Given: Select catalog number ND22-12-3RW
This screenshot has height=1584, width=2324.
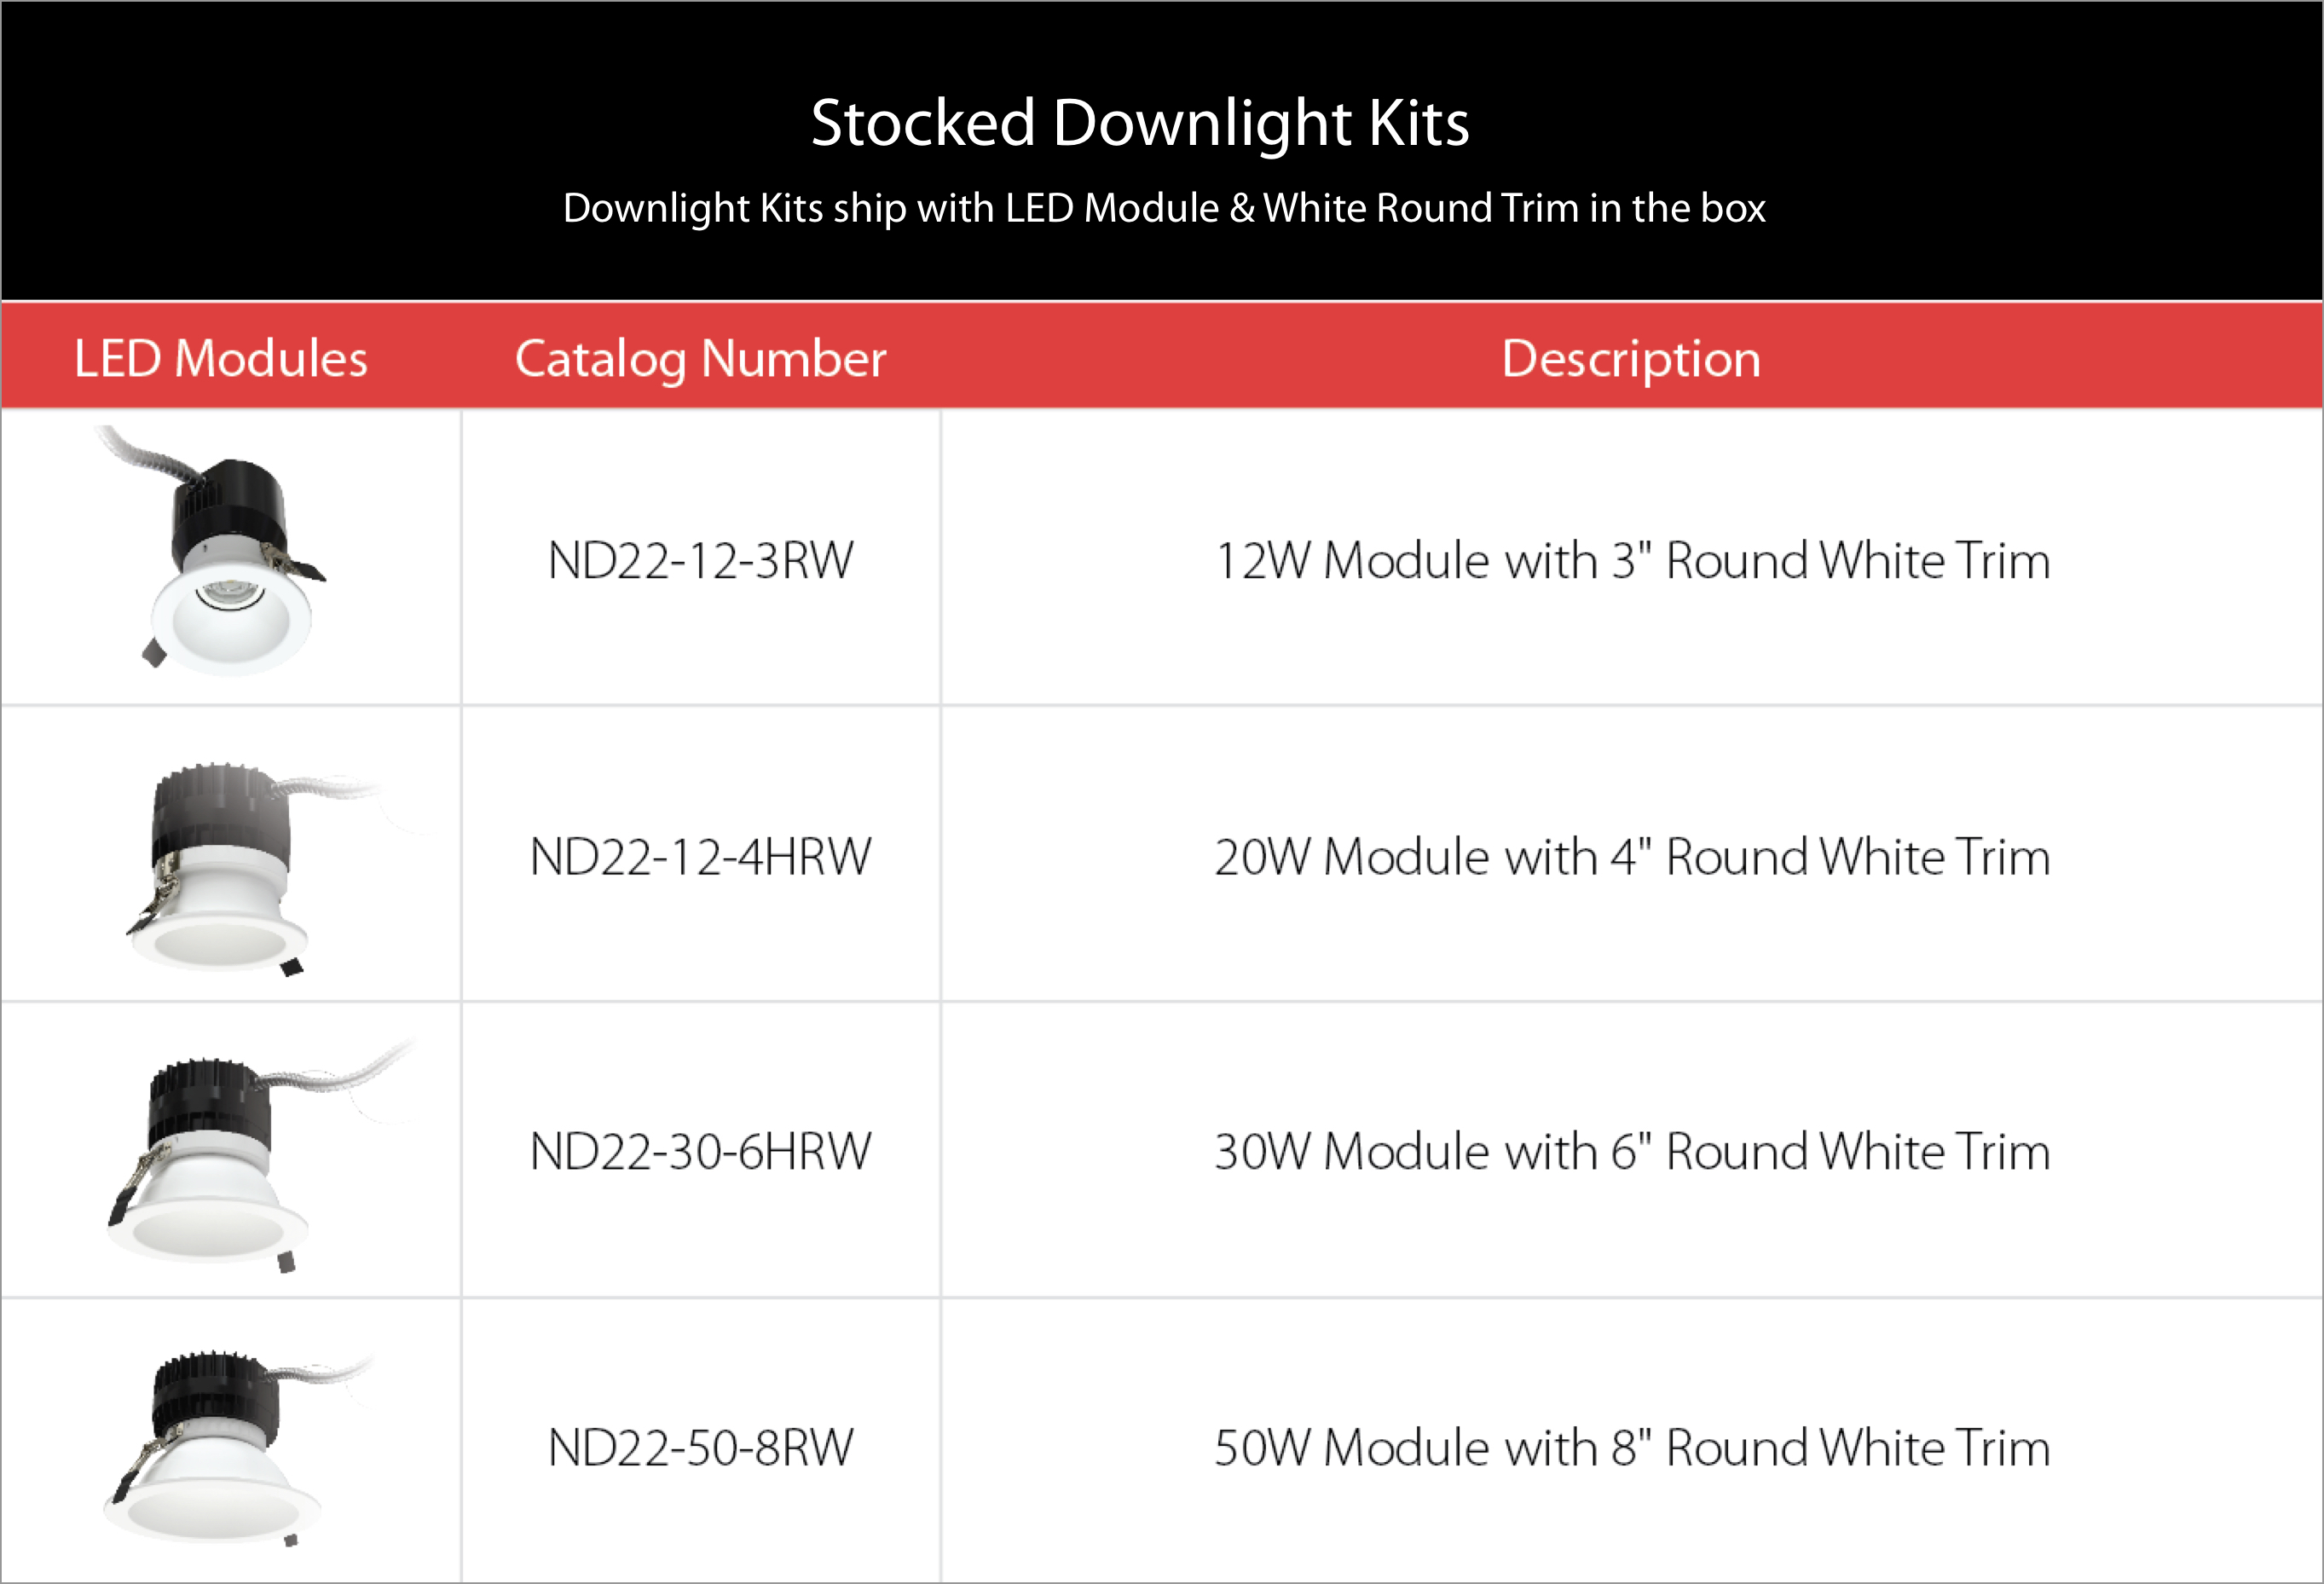Looking at the screenshot, I should 701,560.
